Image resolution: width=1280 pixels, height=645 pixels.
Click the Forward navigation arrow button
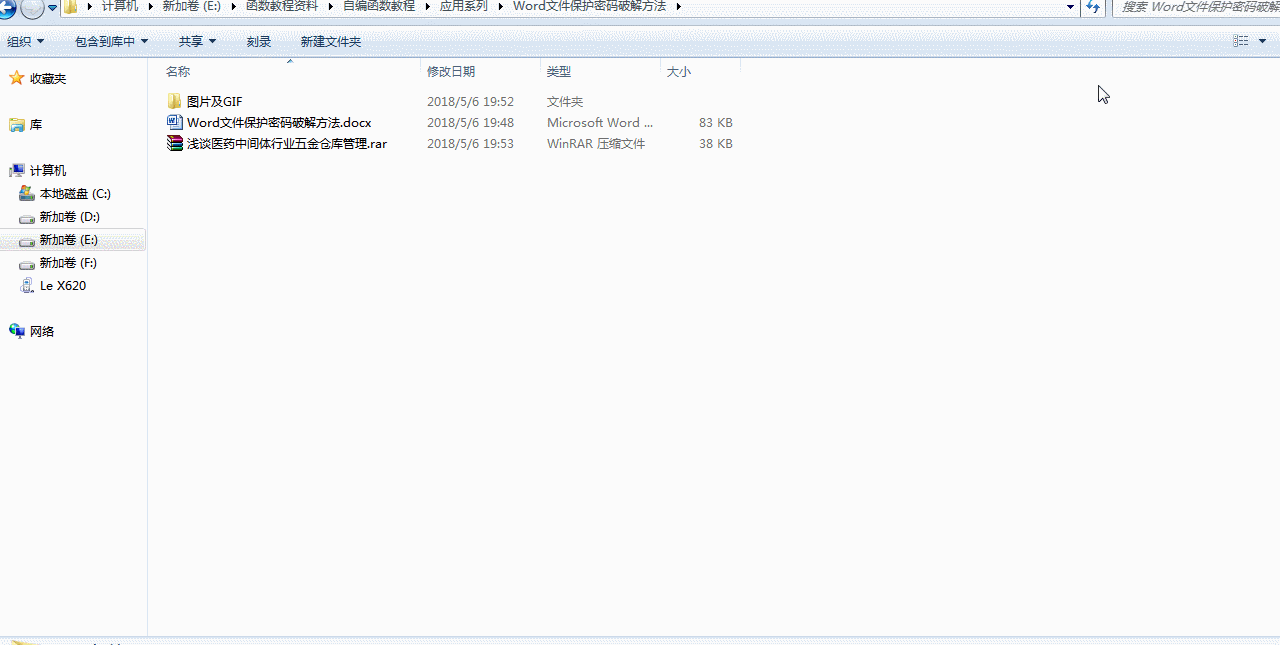[32, 8]
